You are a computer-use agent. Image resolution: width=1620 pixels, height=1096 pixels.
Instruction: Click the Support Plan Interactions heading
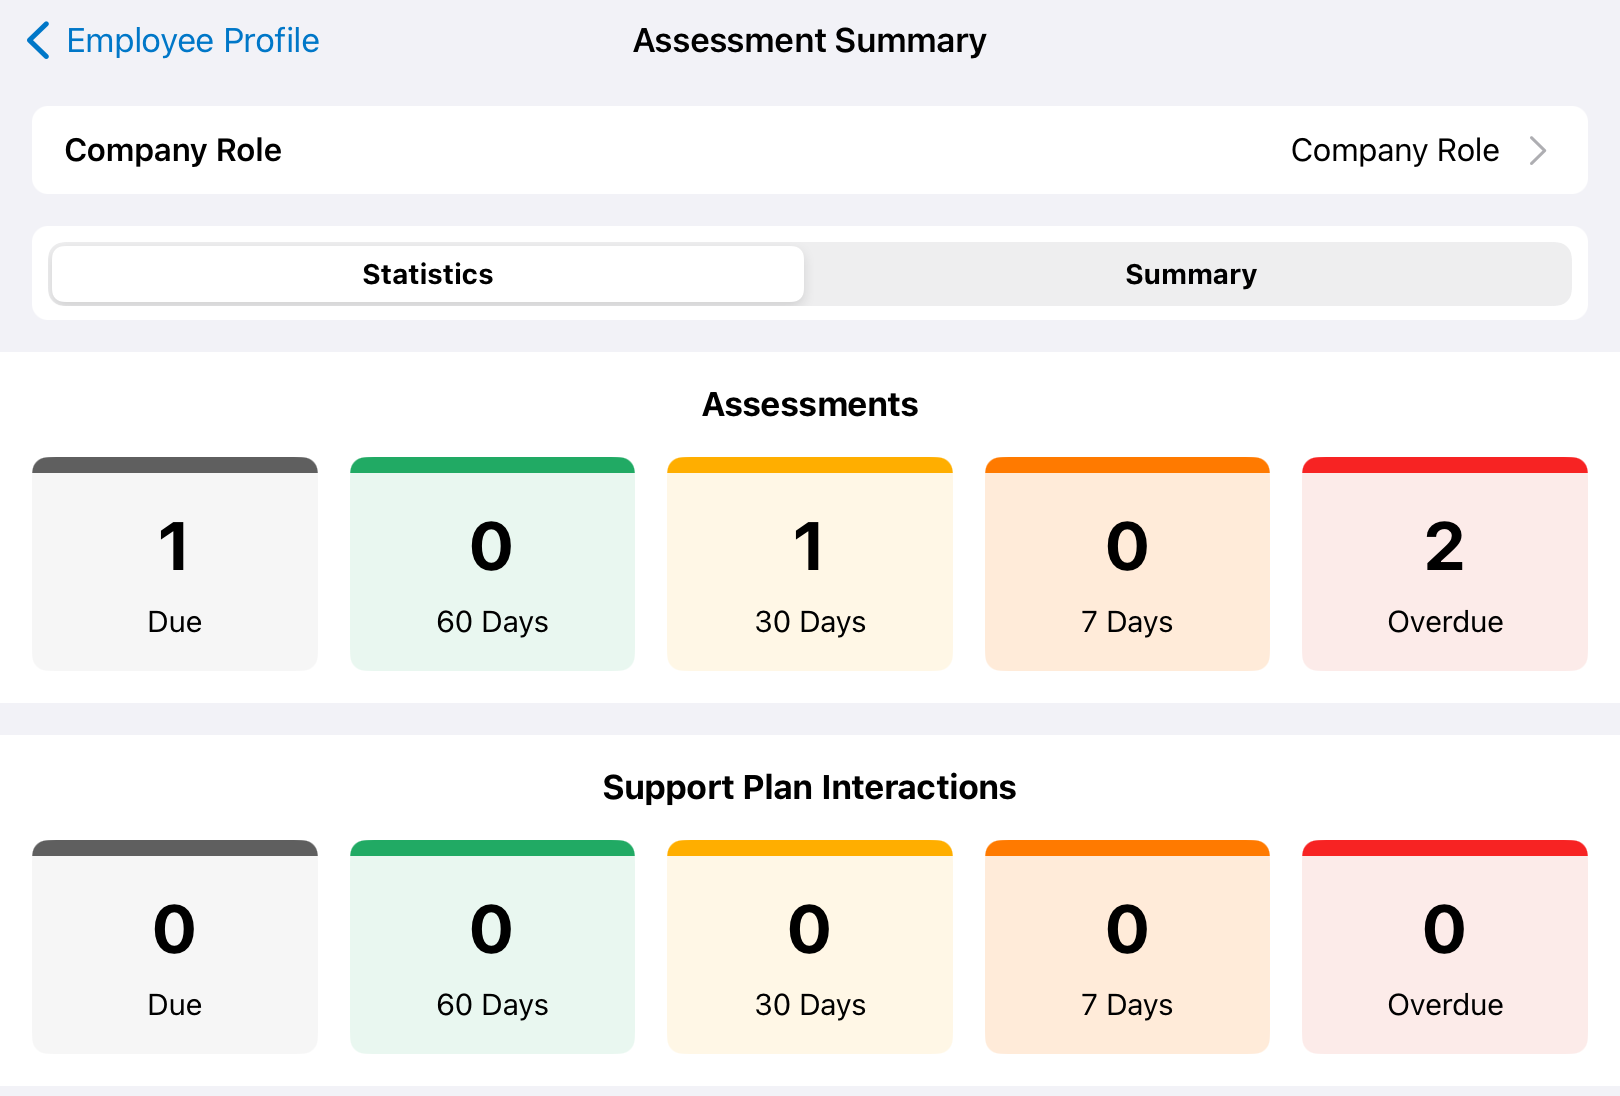810,787
